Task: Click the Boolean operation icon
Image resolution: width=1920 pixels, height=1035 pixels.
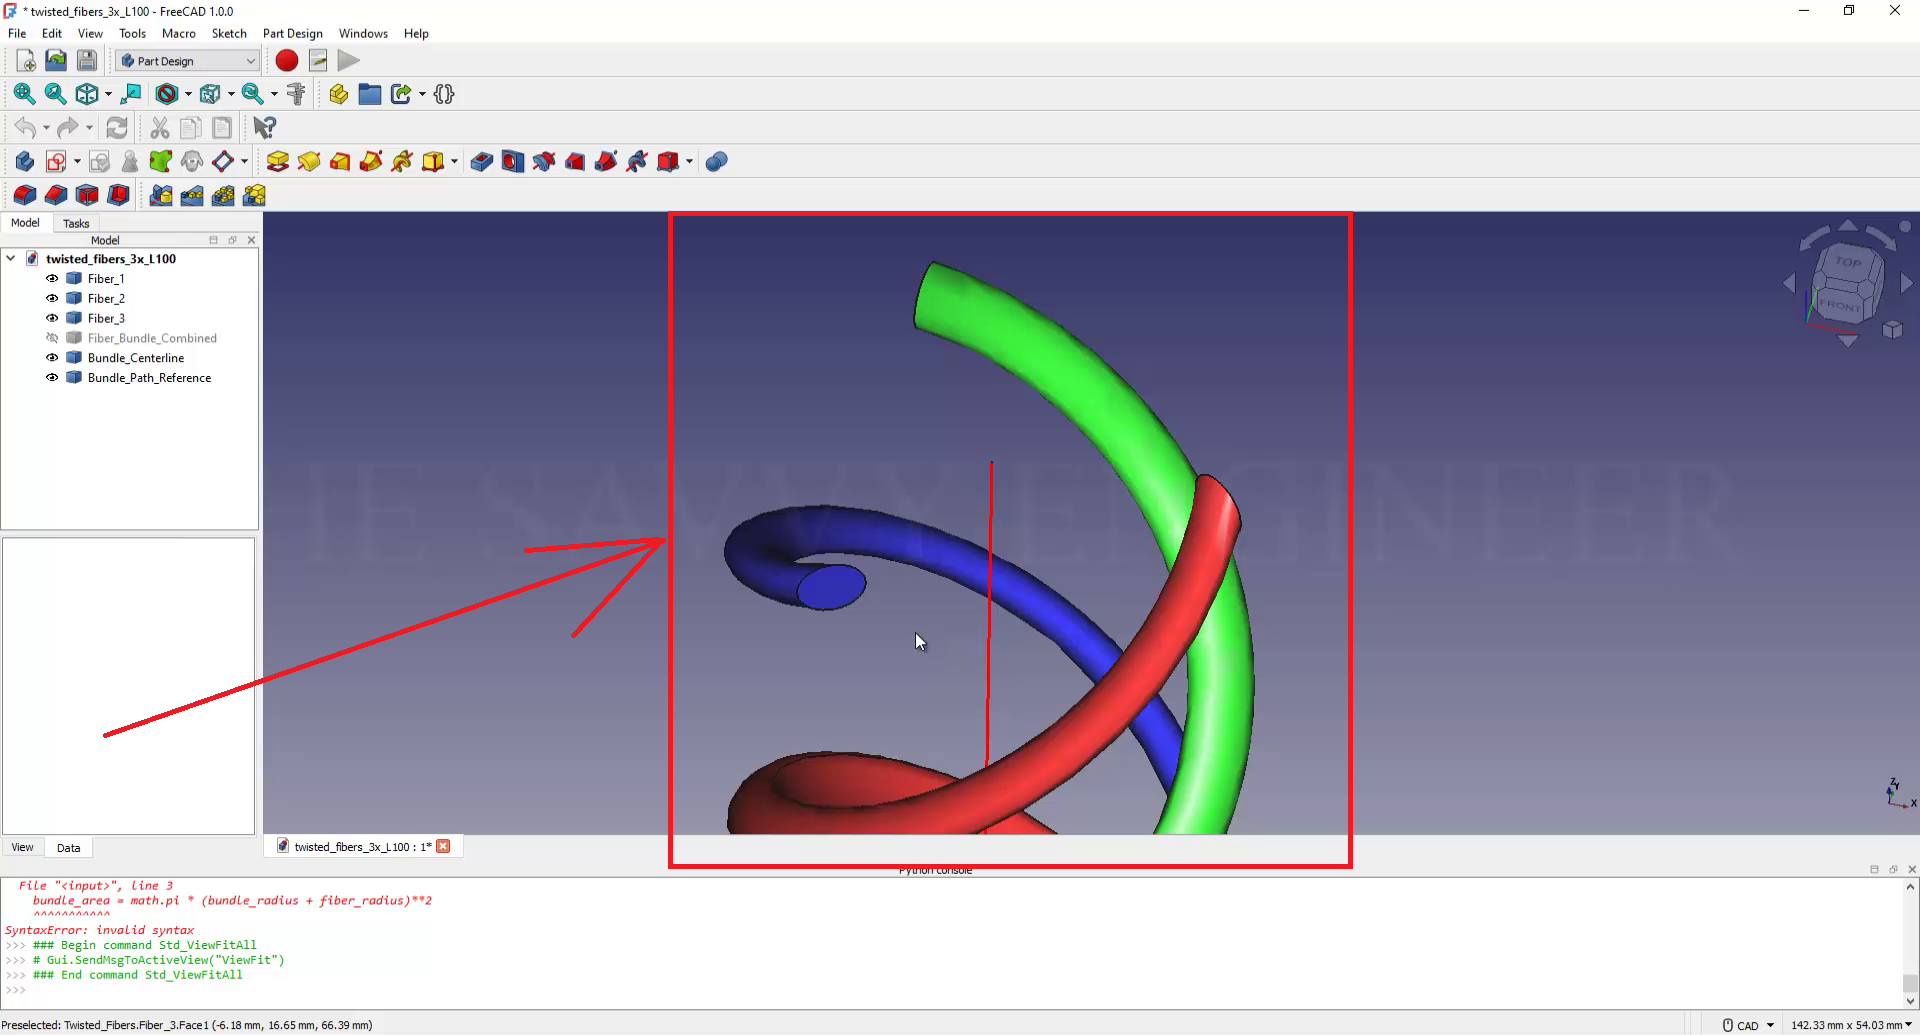Action: tap(716, 162)
